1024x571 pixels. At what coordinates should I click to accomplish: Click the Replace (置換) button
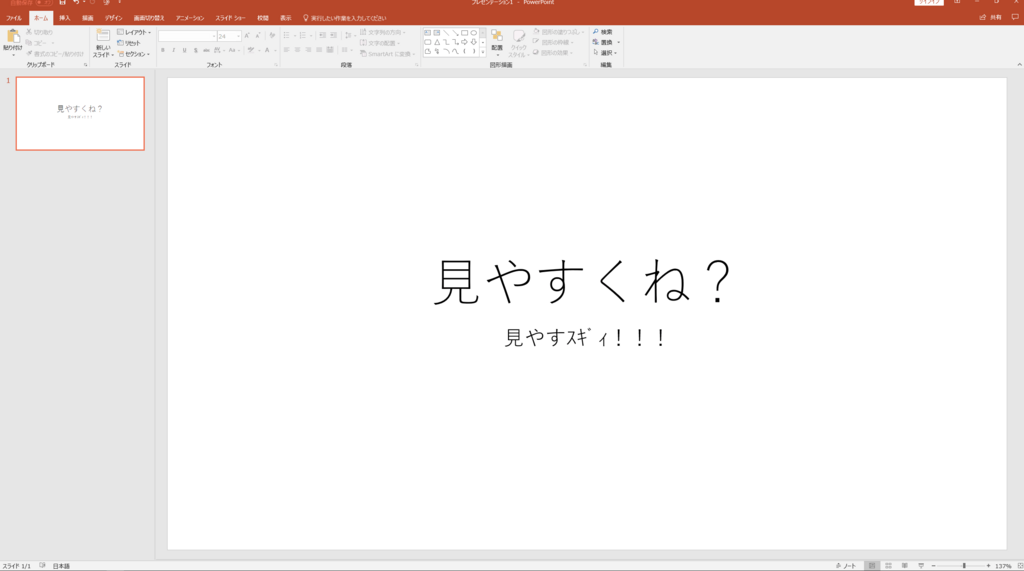coord(602,42)
